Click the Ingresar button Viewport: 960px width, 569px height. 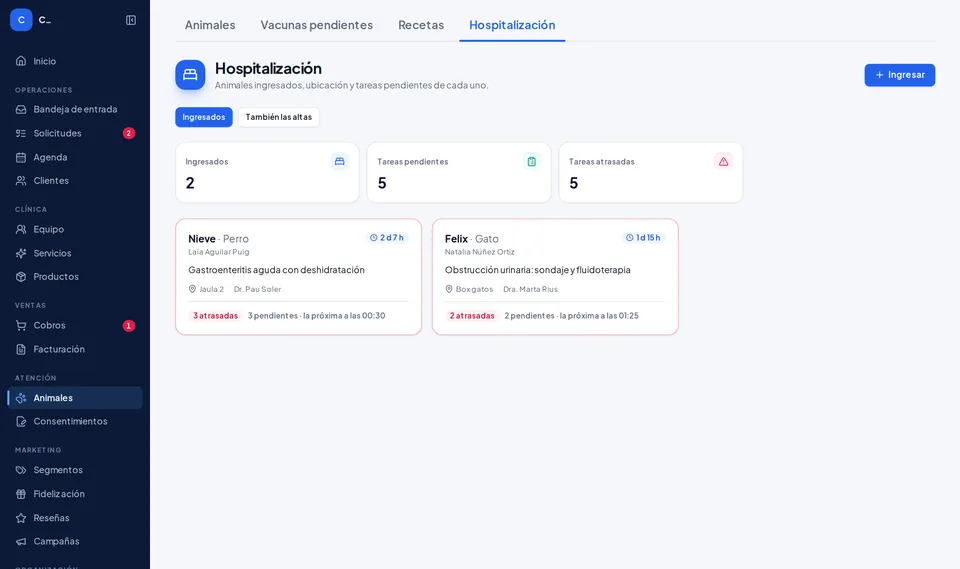(899, 75)
